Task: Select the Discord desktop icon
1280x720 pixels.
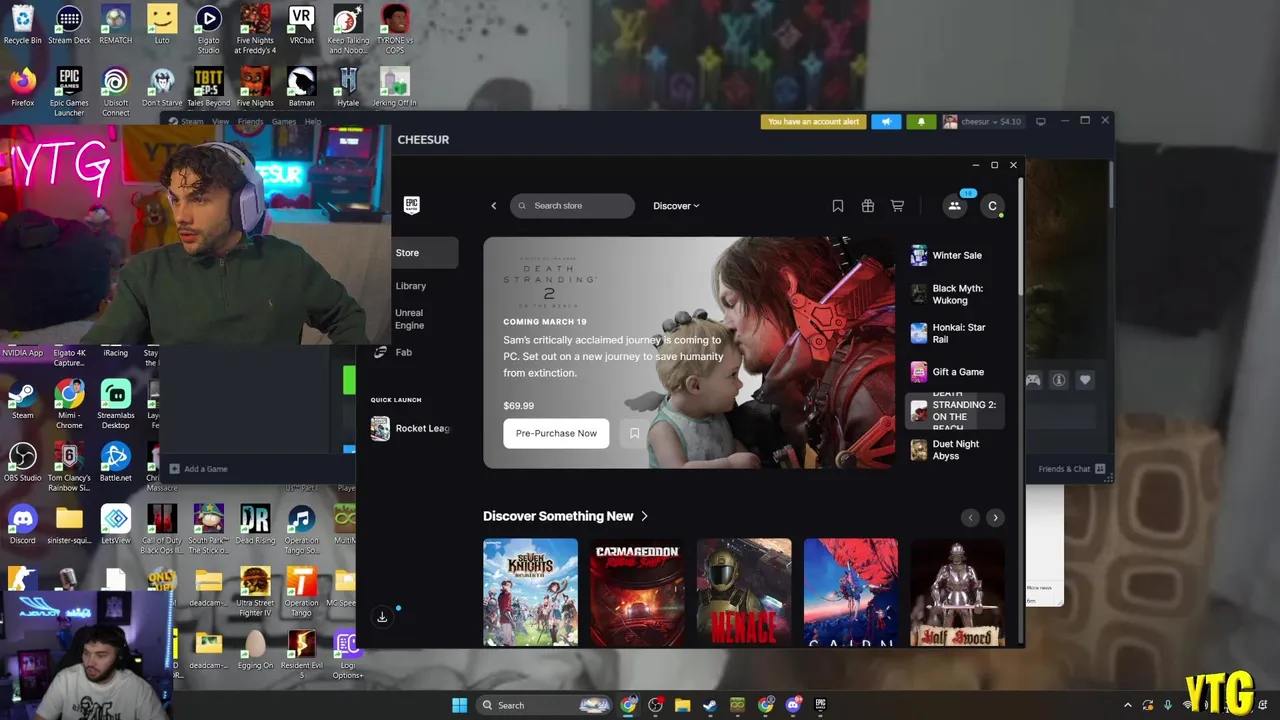Action: pyautogui.click(x=22, y=524)
